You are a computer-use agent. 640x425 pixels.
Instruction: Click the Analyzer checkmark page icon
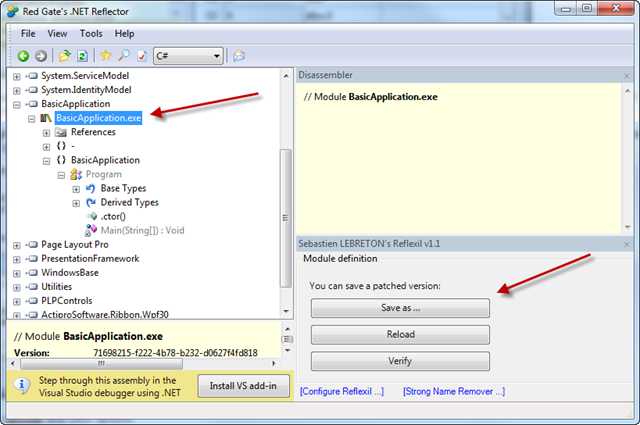tap(142, 56)
